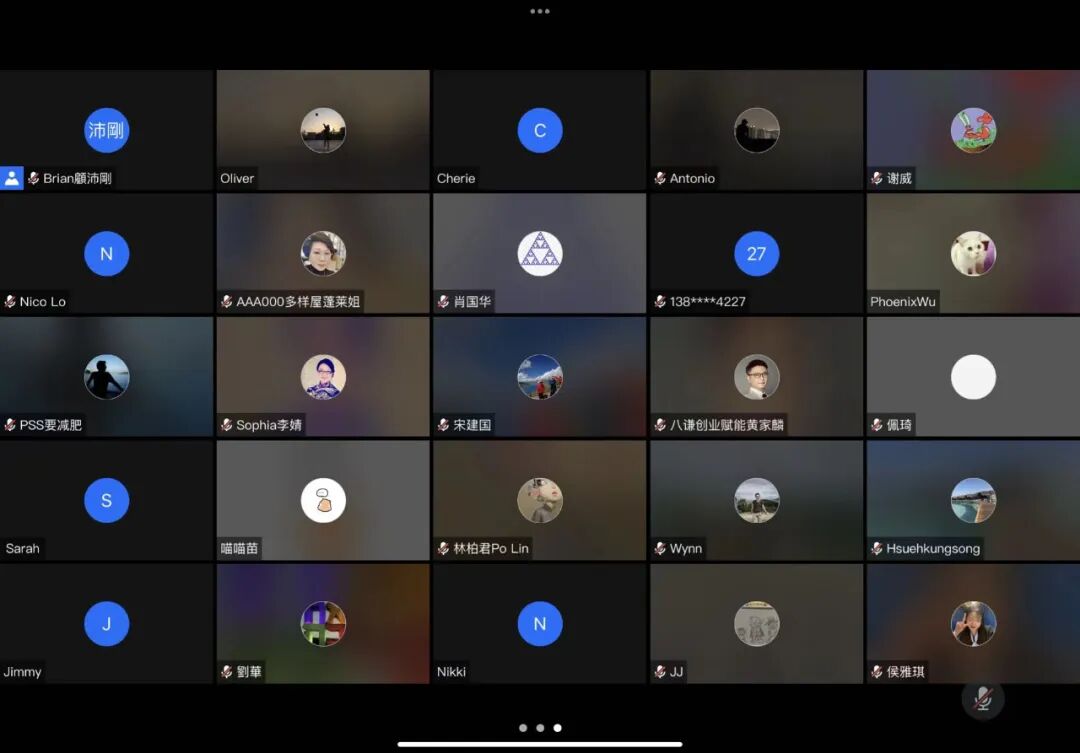
Task: Click muted mic icon next to 劉華
Action: (227, 672)
